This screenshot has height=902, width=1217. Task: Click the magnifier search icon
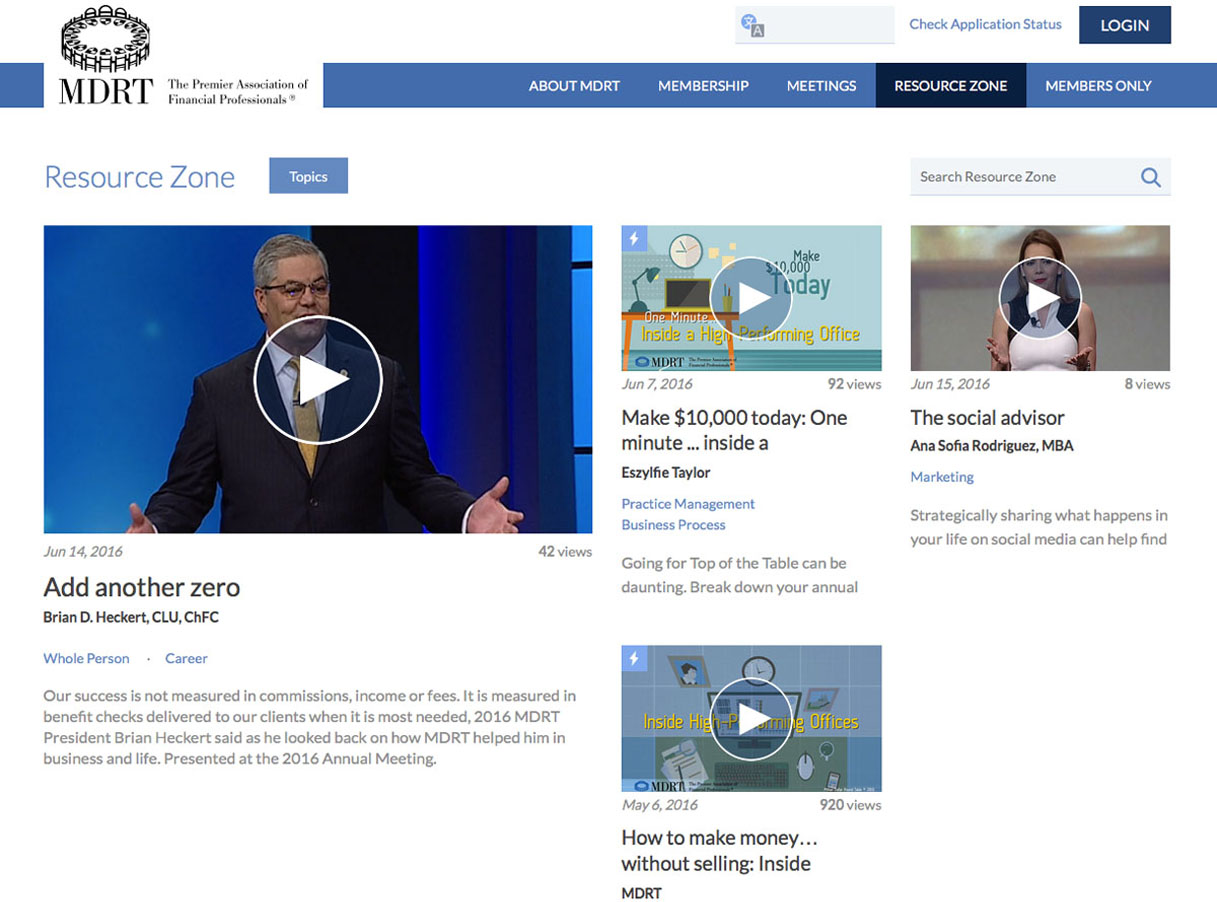[x=1151, y=177]
